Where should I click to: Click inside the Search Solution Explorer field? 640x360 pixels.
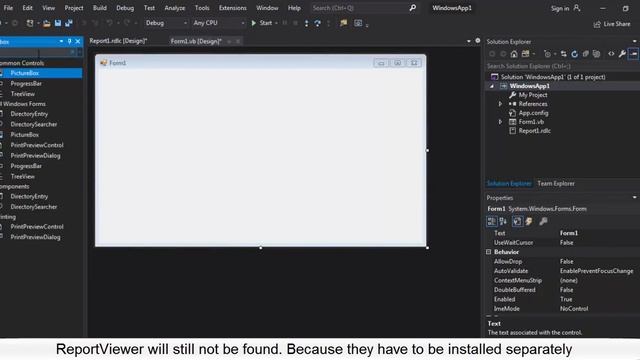click(x=561, y=66)
